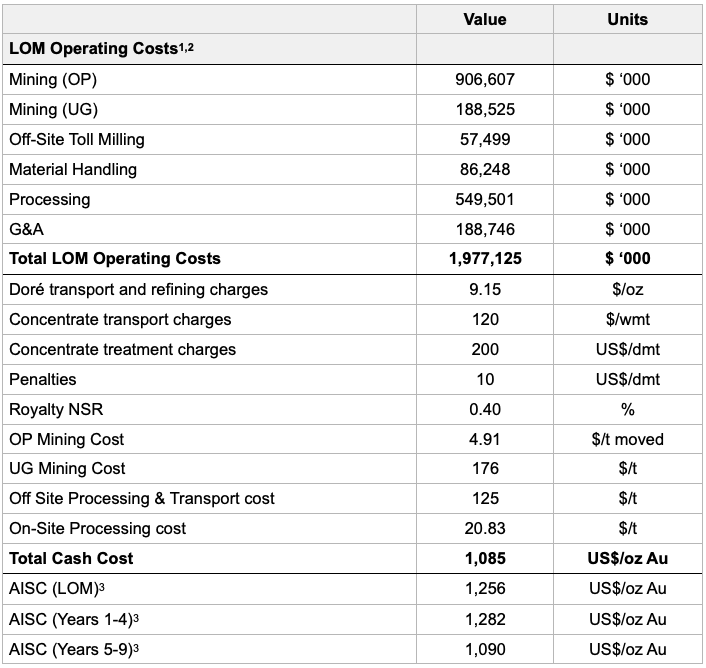Select the total value 1,977,125
This screenshot has height=668, width=706.
[485, 259]
